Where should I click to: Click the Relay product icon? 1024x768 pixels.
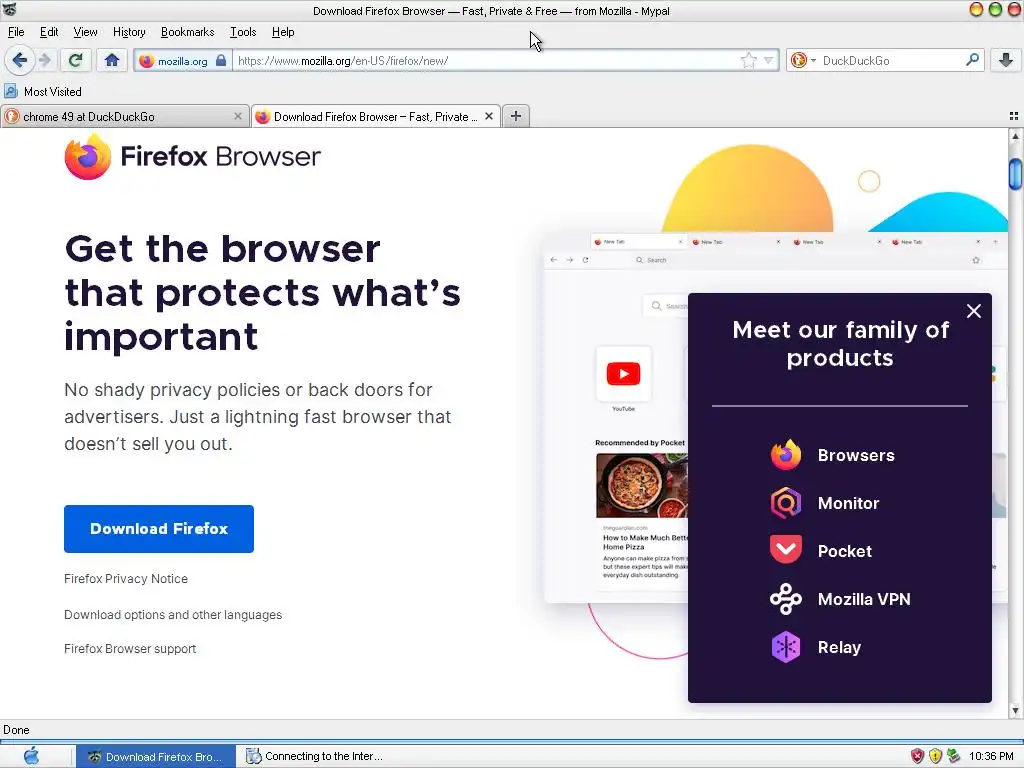pyautogui.click(x=786, y=647)
